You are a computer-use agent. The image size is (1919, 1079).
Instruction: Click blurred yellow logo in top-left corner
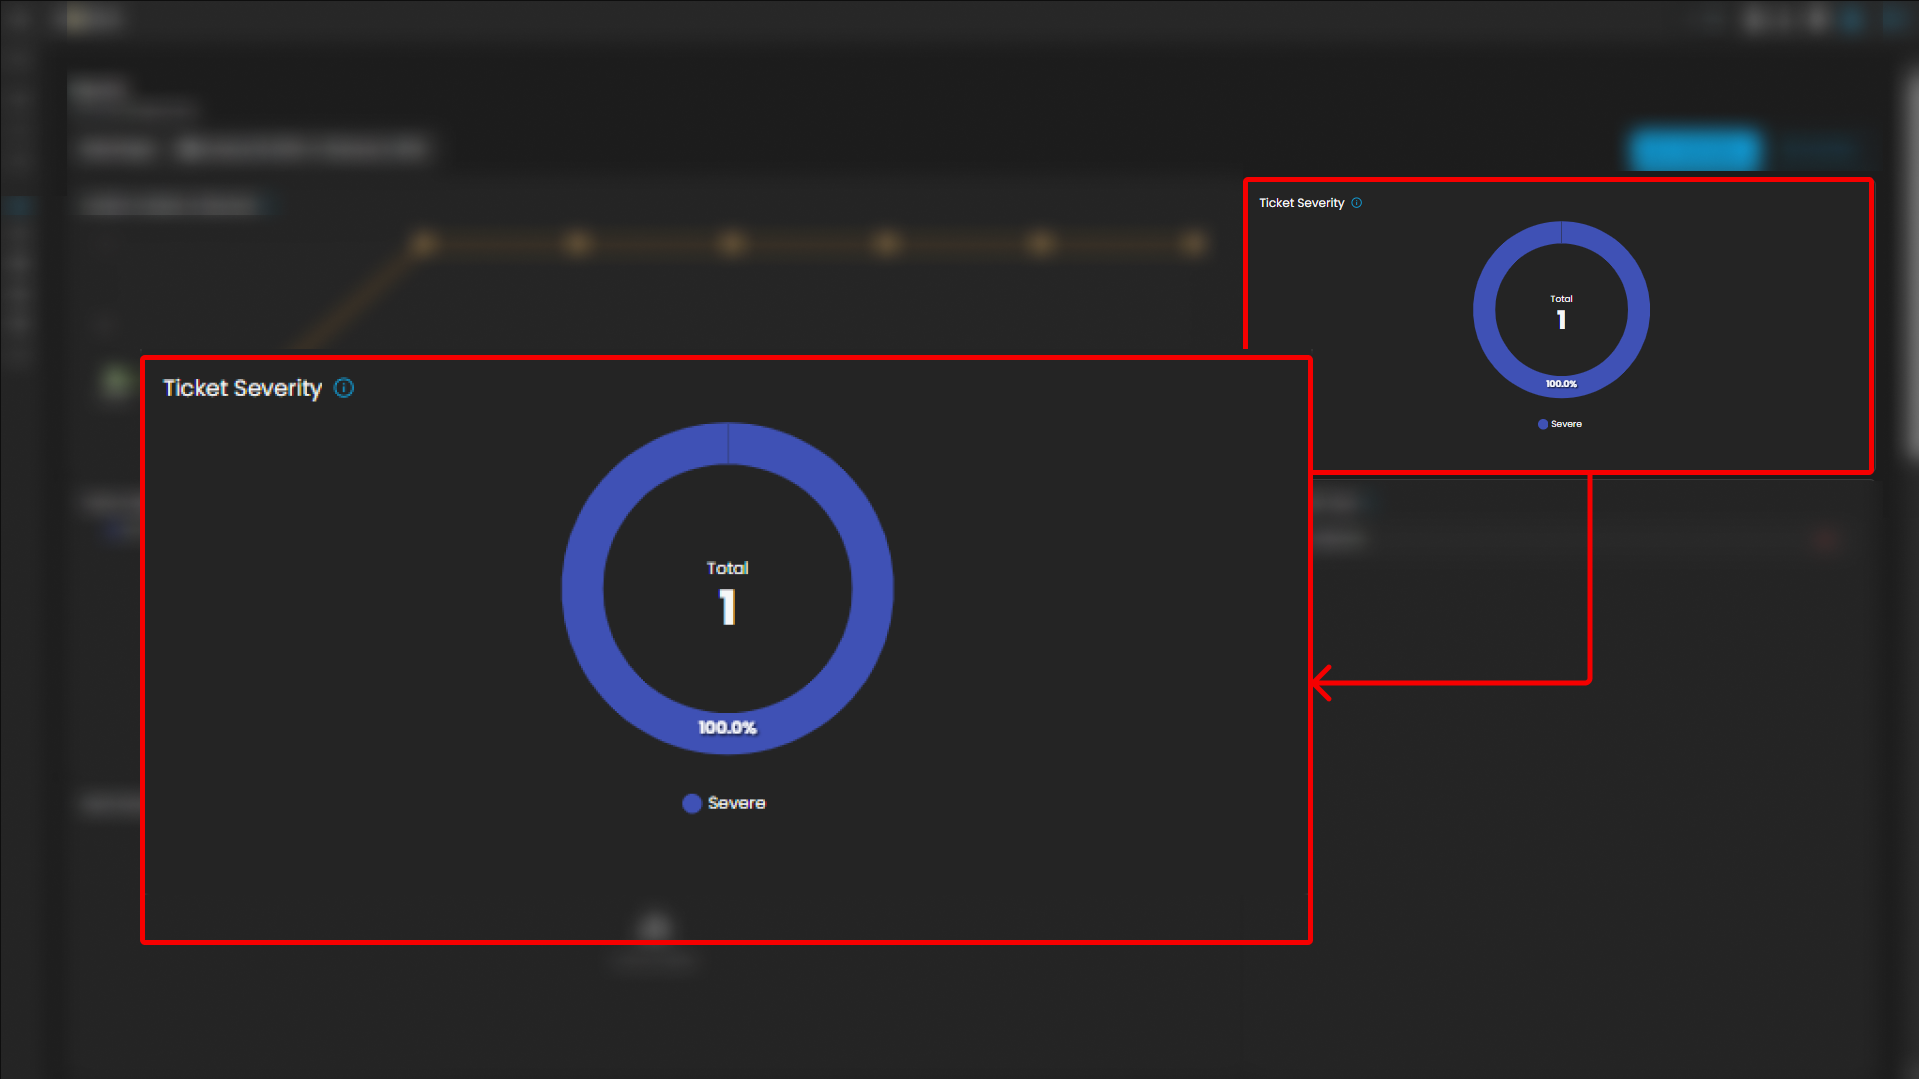pyautogui.click(x=92, y=18)
